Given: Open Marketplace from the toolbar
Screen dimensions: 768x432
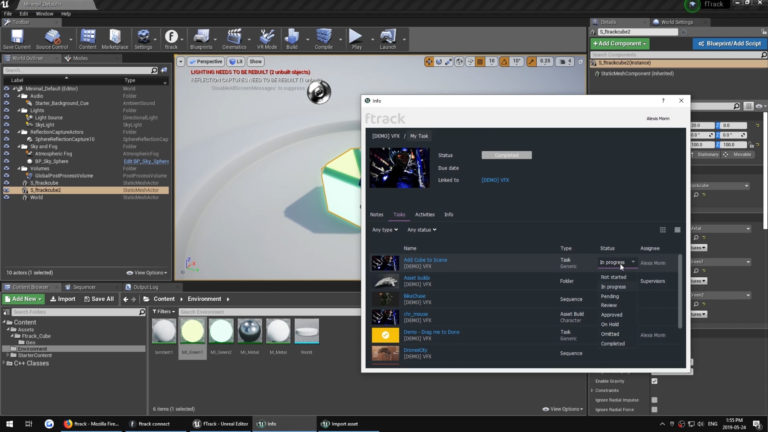Looking at the screenshot, I should tap(115, 39).
